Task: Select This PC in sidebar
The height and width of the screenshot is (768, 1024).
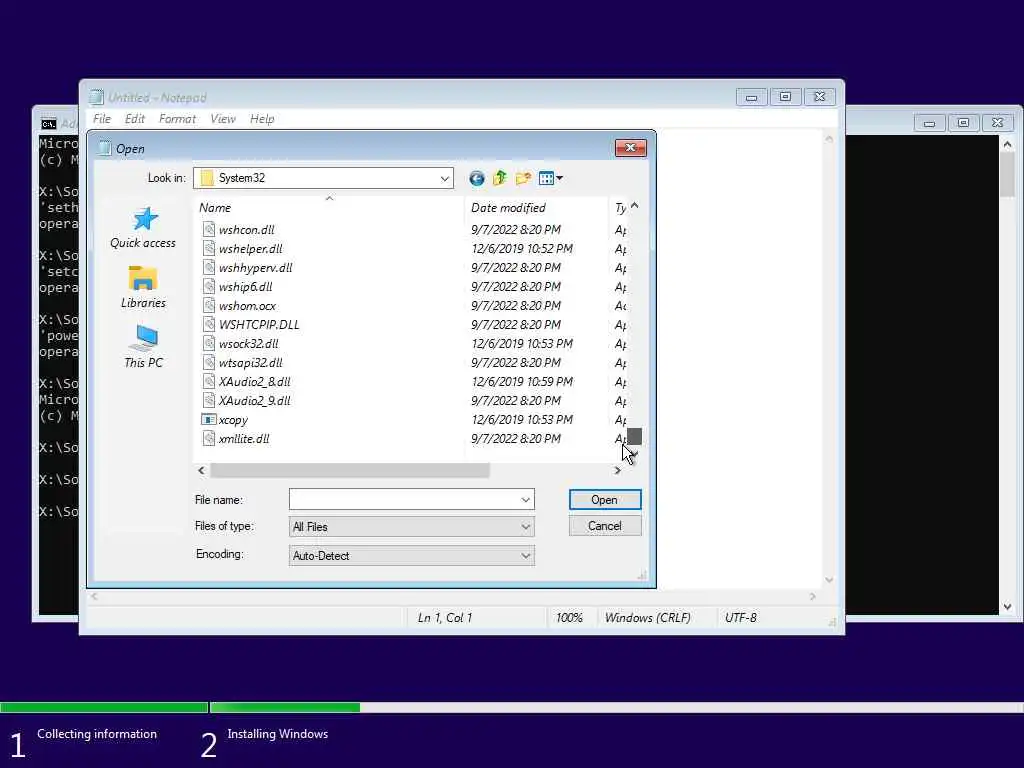Action: tap(143, 347)
